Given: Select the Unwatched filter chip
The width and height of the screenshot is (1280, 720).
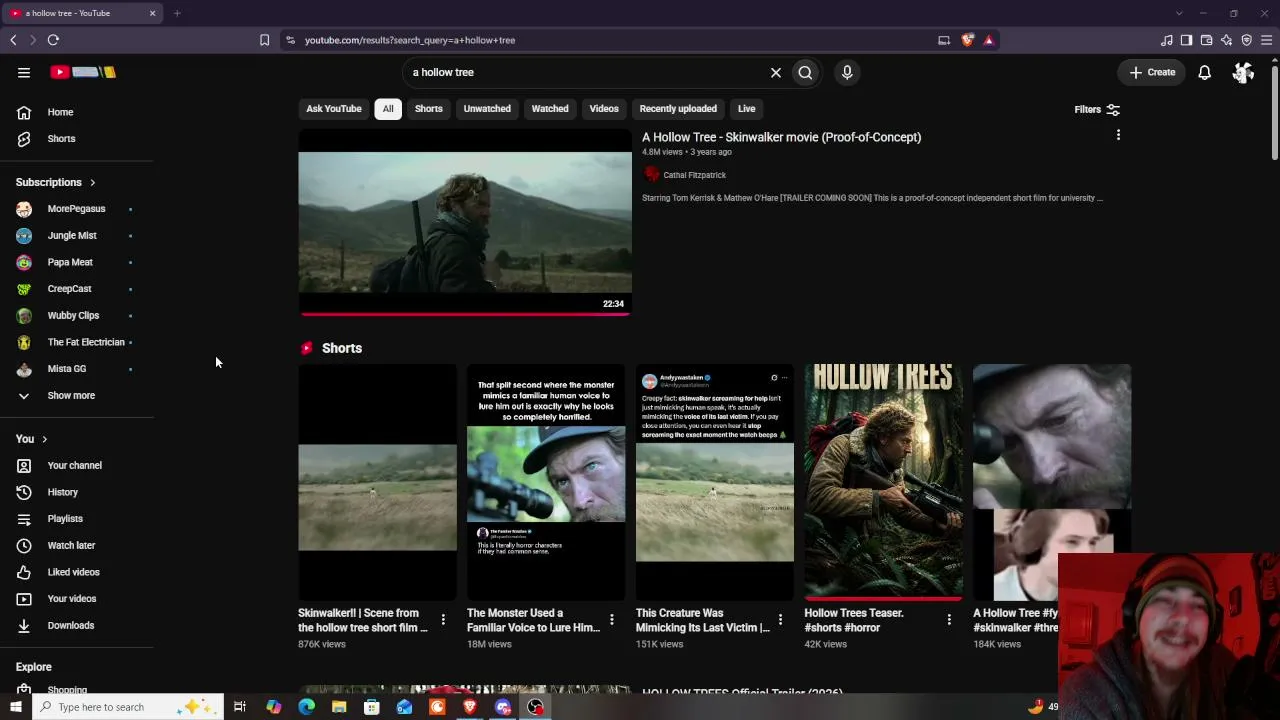Looking at the screenshot, I should 487,109.
